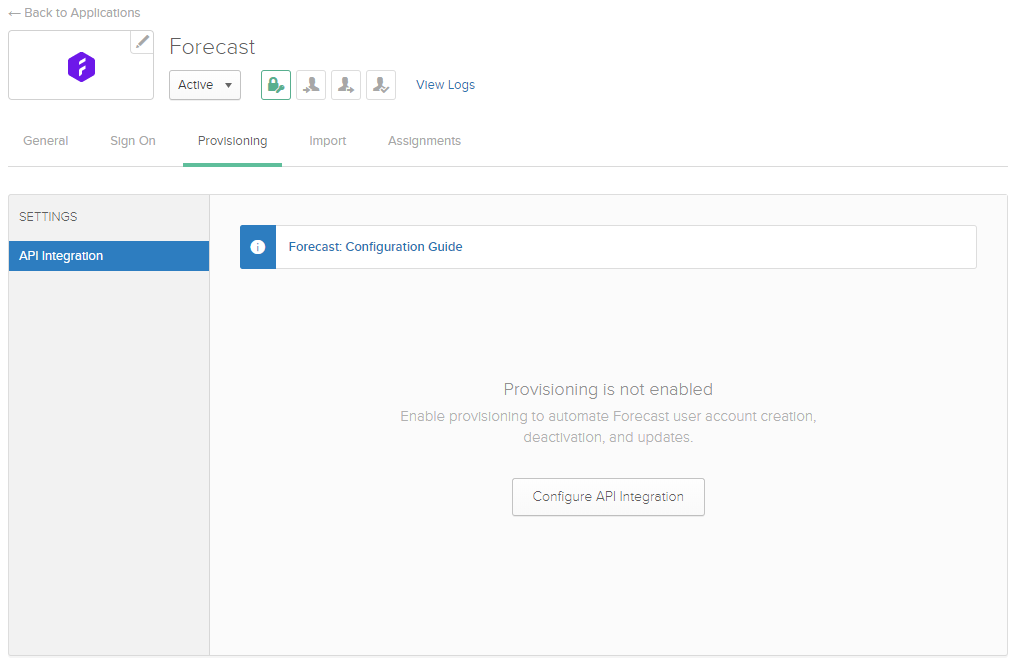Click the user with checkmark icon
This screenshot has width=1016, height=666.
click(x=381, y=85)
